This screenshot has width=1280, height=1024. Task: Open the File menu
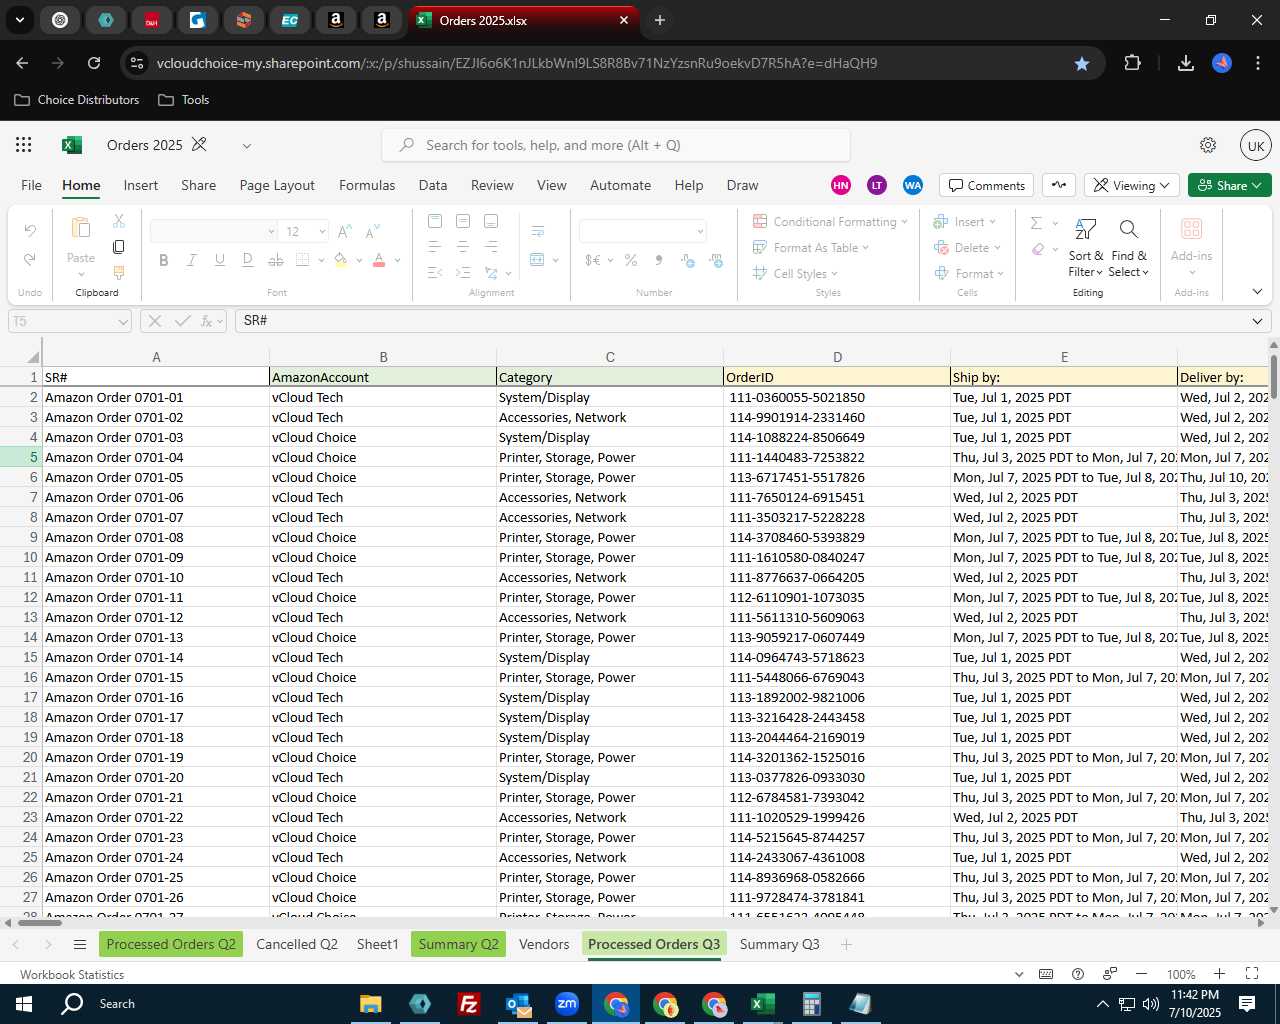point(32,185)
